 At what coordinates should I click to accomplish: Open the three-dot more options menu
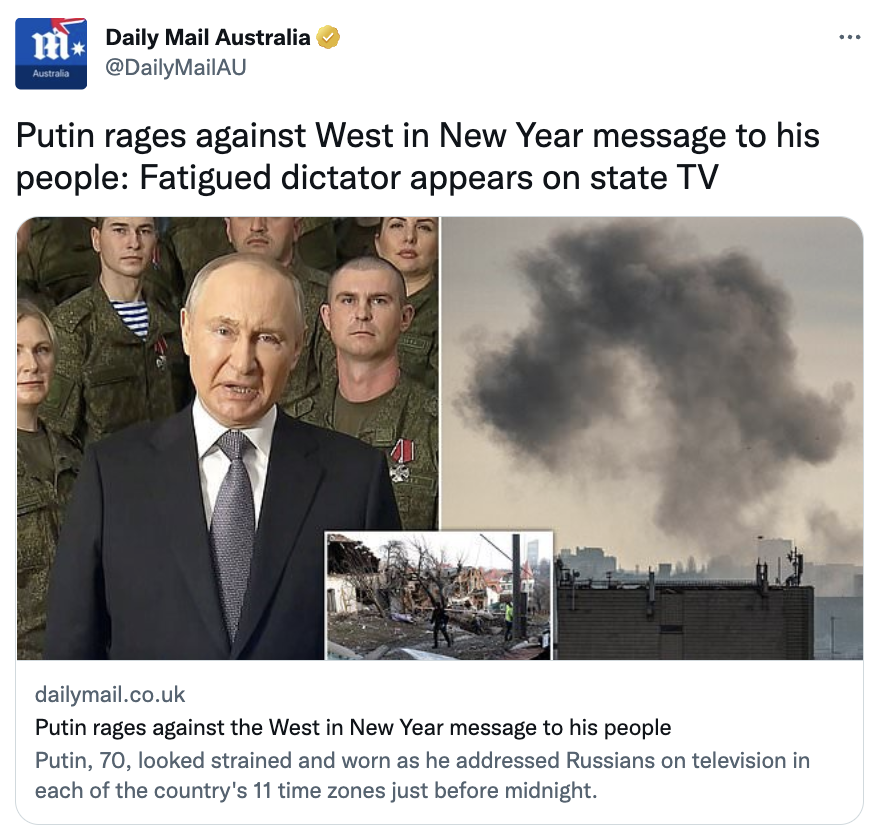point(850,37)
